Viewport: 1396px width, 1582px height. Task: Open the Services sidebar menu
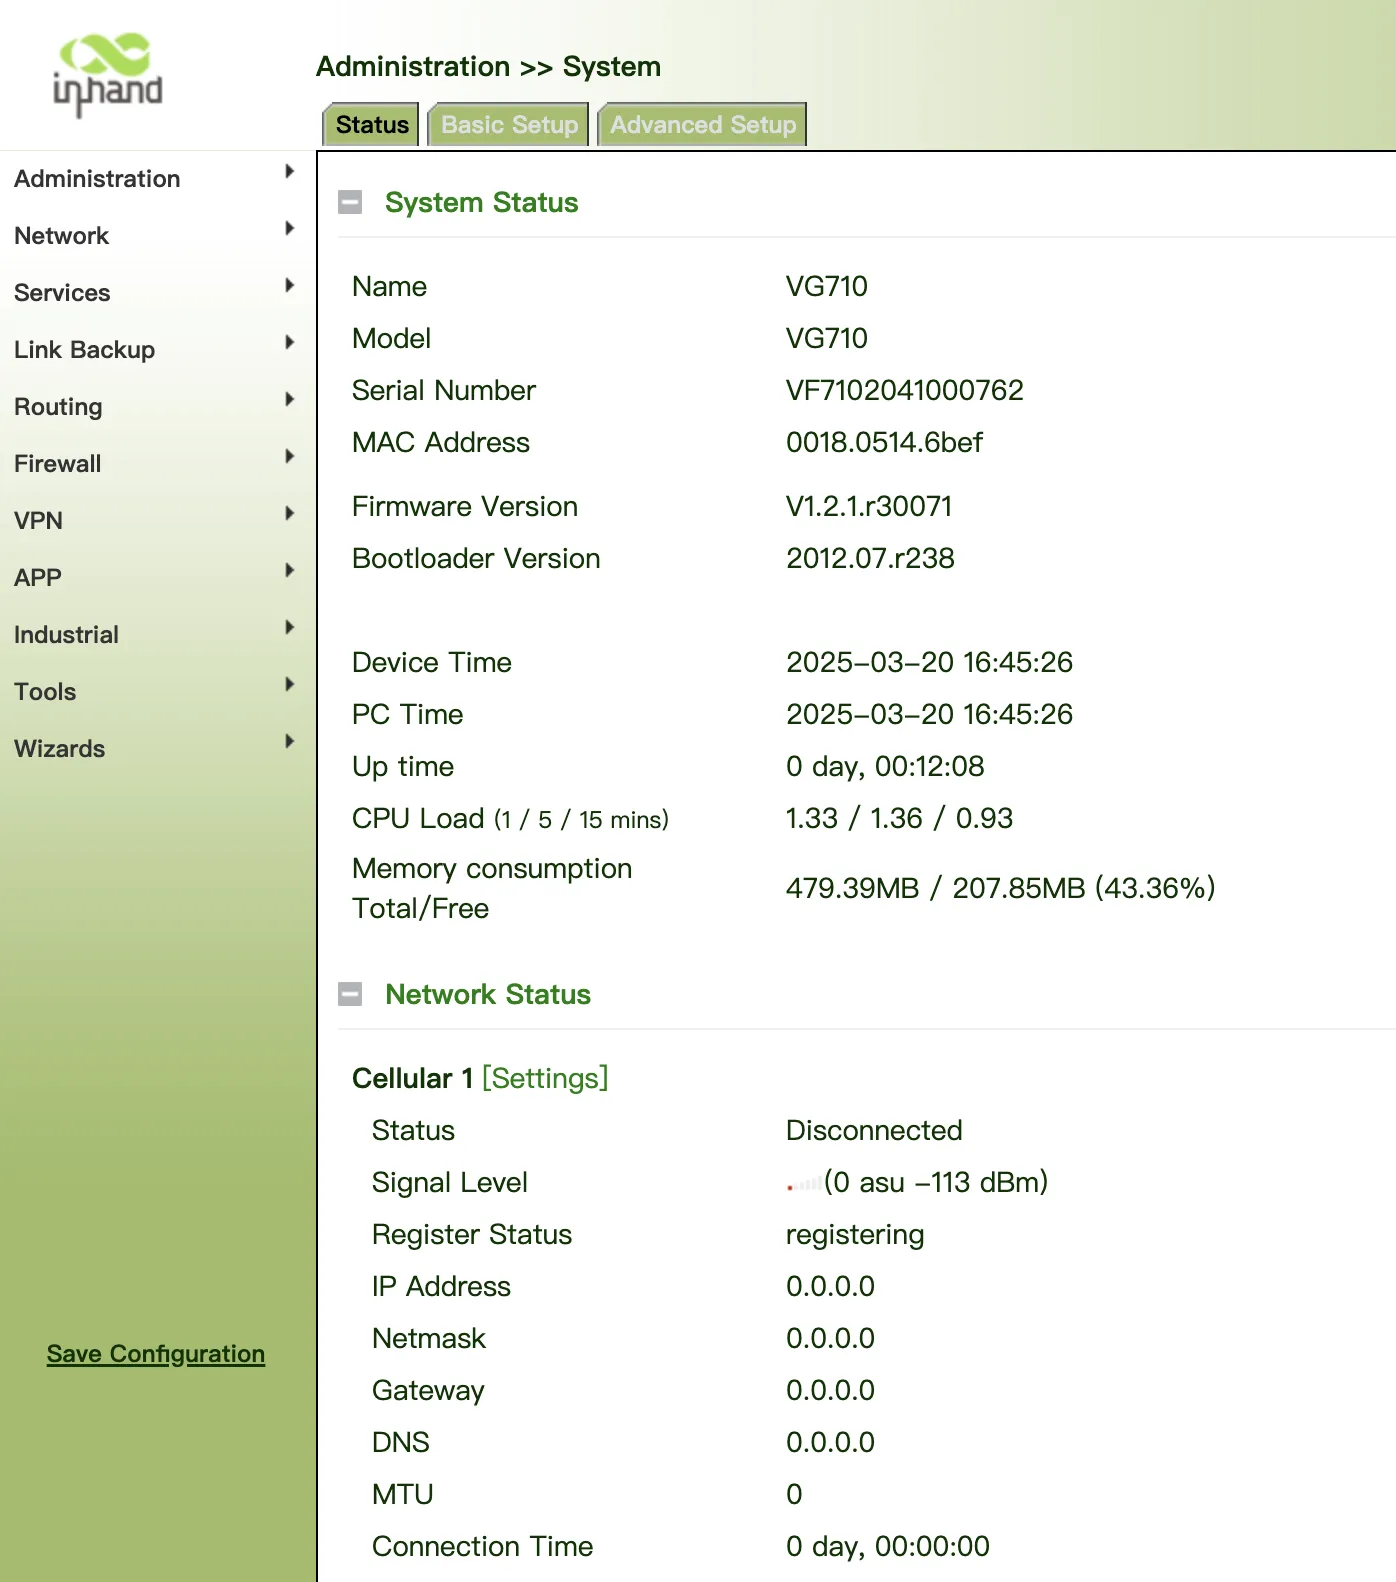point(62,293)
